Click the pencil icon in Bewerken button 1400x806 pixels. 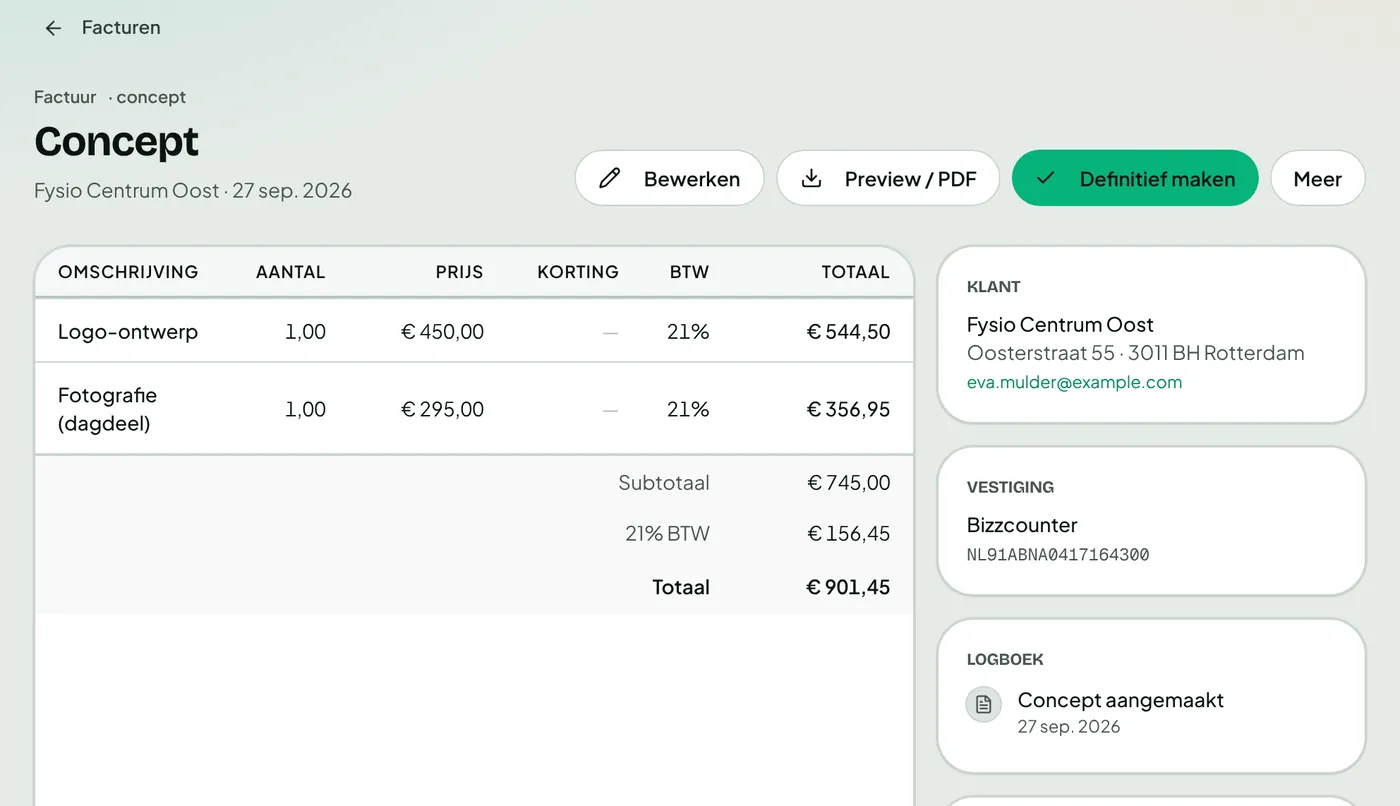click(609, 179)
